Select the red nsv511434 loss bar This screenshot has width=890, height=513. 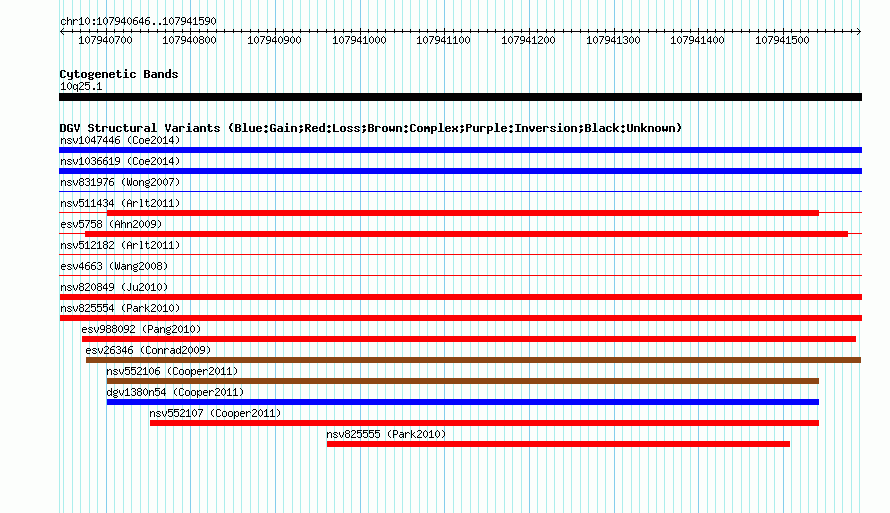[463, 213]
